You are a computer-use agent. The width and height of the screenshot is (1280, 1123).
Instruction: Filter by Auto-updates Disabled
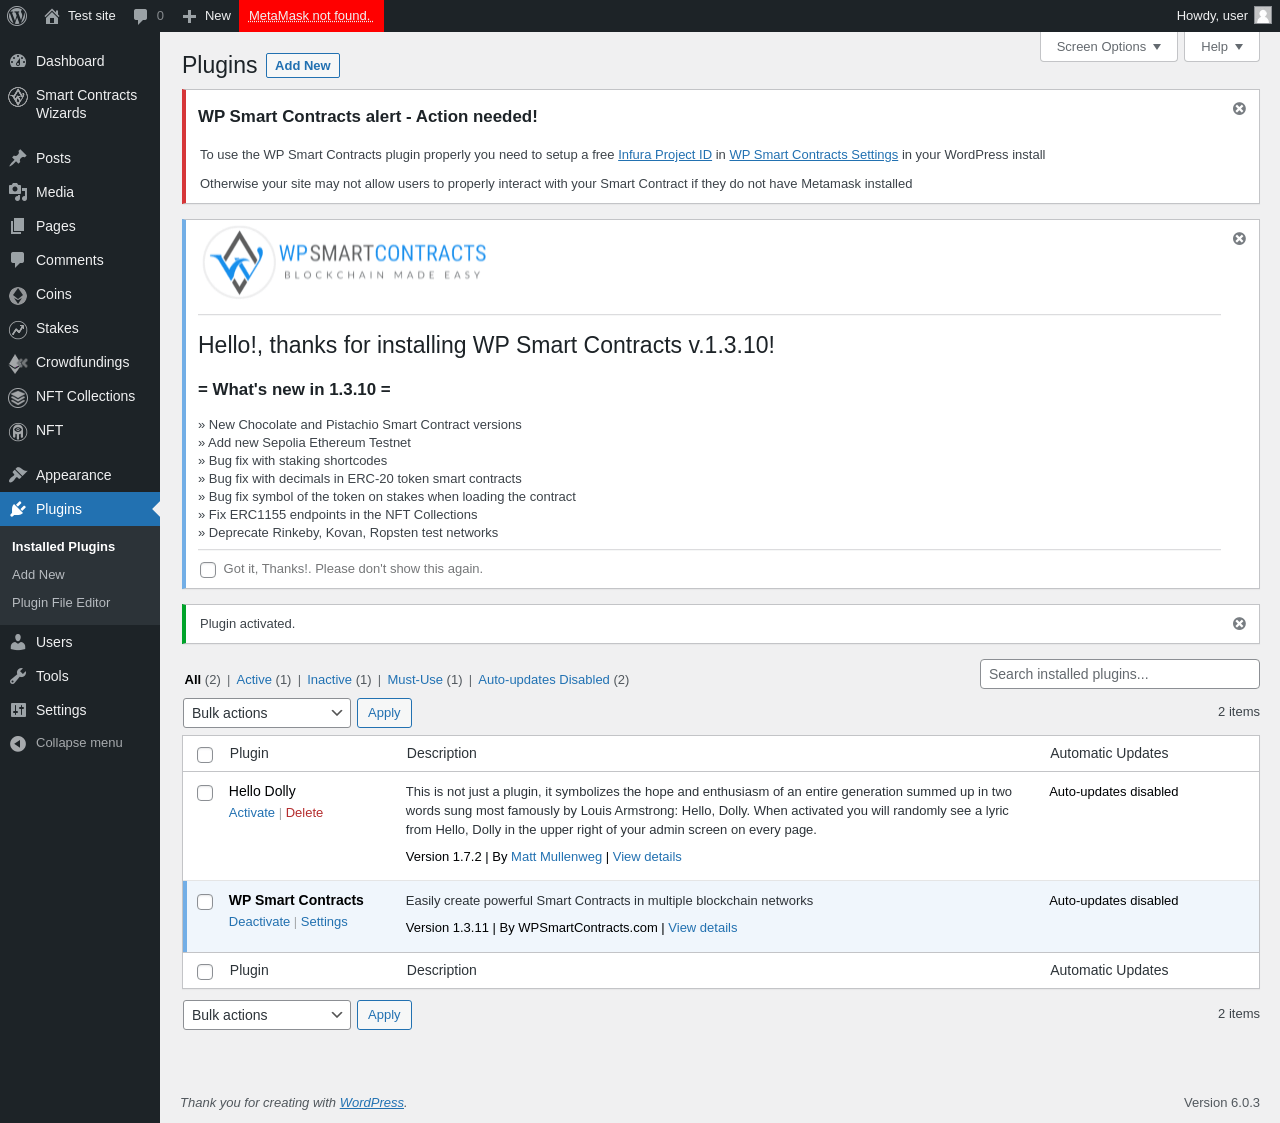click(x=544, y=680)
